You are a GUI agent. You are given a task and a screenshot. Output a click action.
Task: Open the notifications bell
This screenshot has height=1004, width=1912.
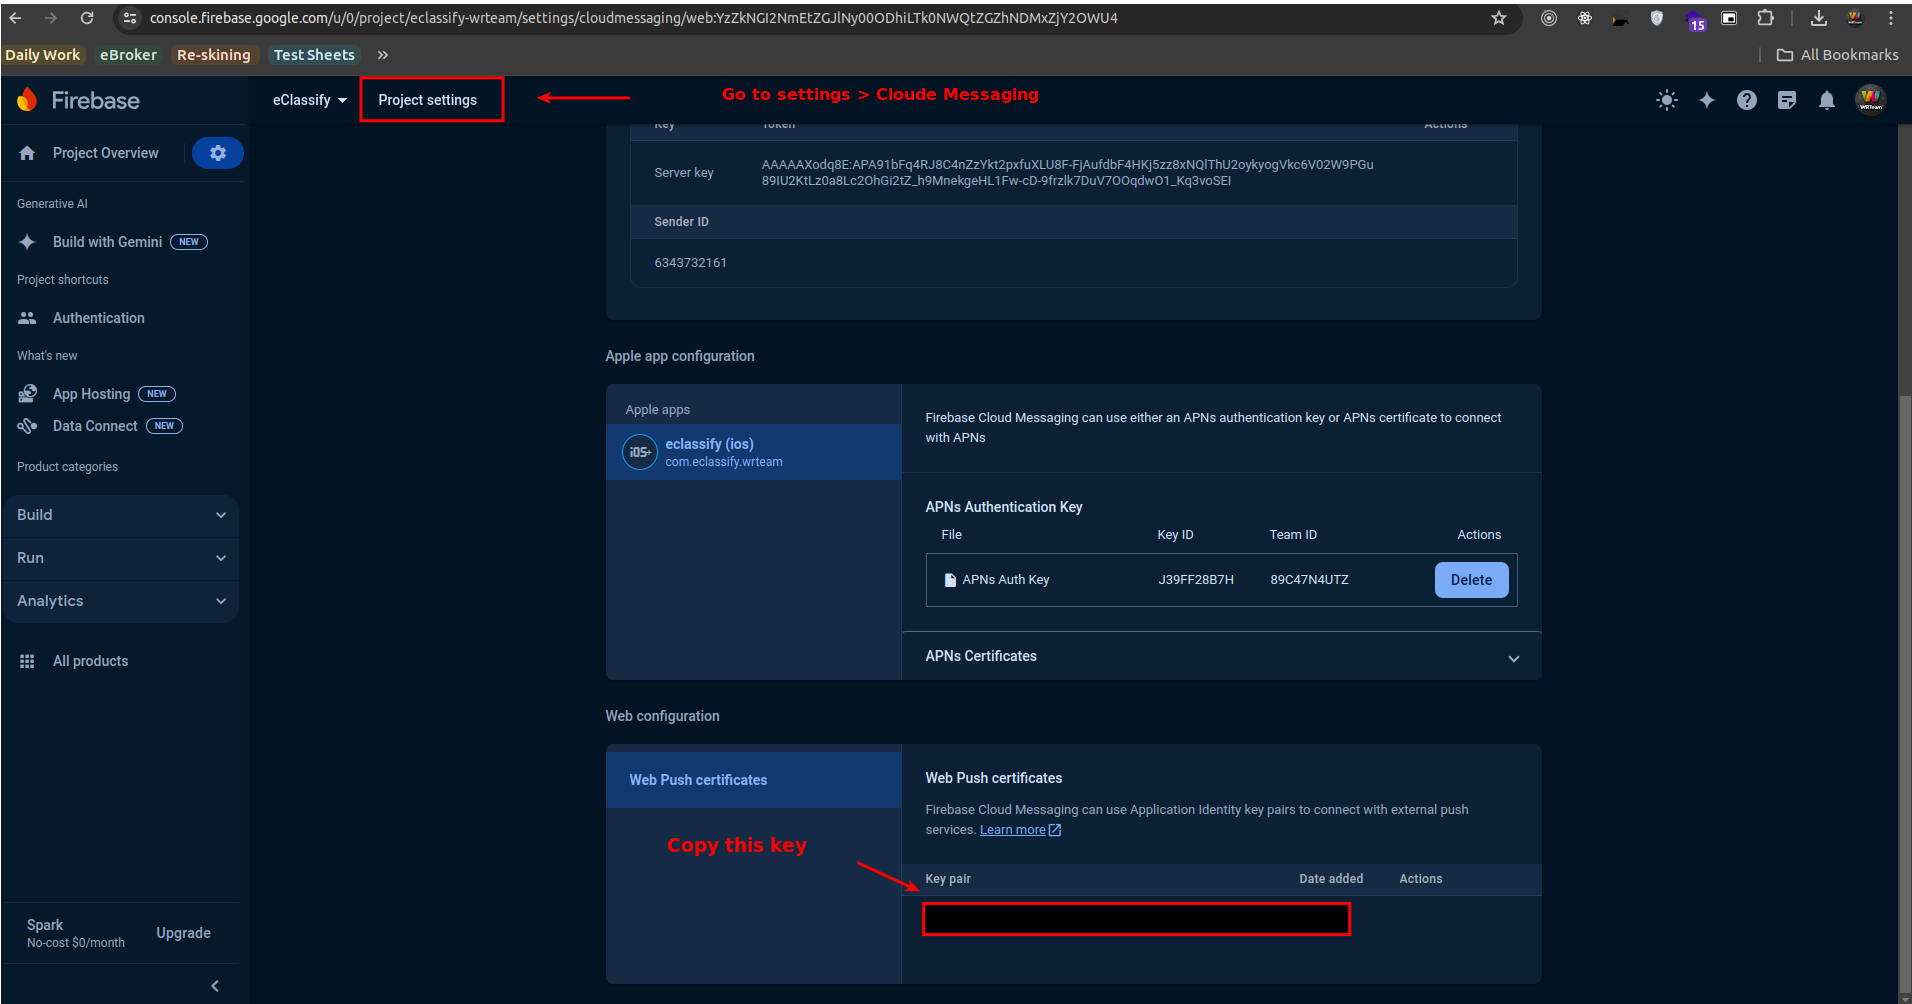(1826, 100)
